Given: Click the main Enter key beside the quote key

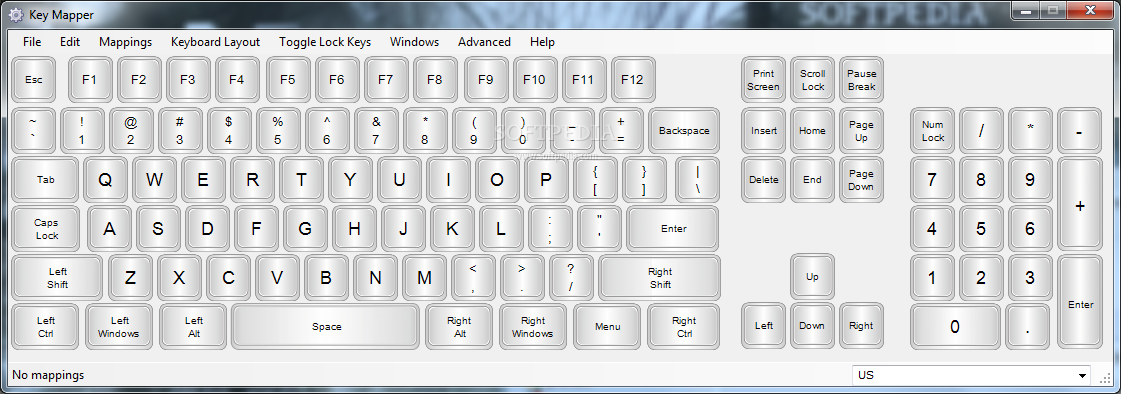Looking at the screenshot, I should (x=673, y=229).
